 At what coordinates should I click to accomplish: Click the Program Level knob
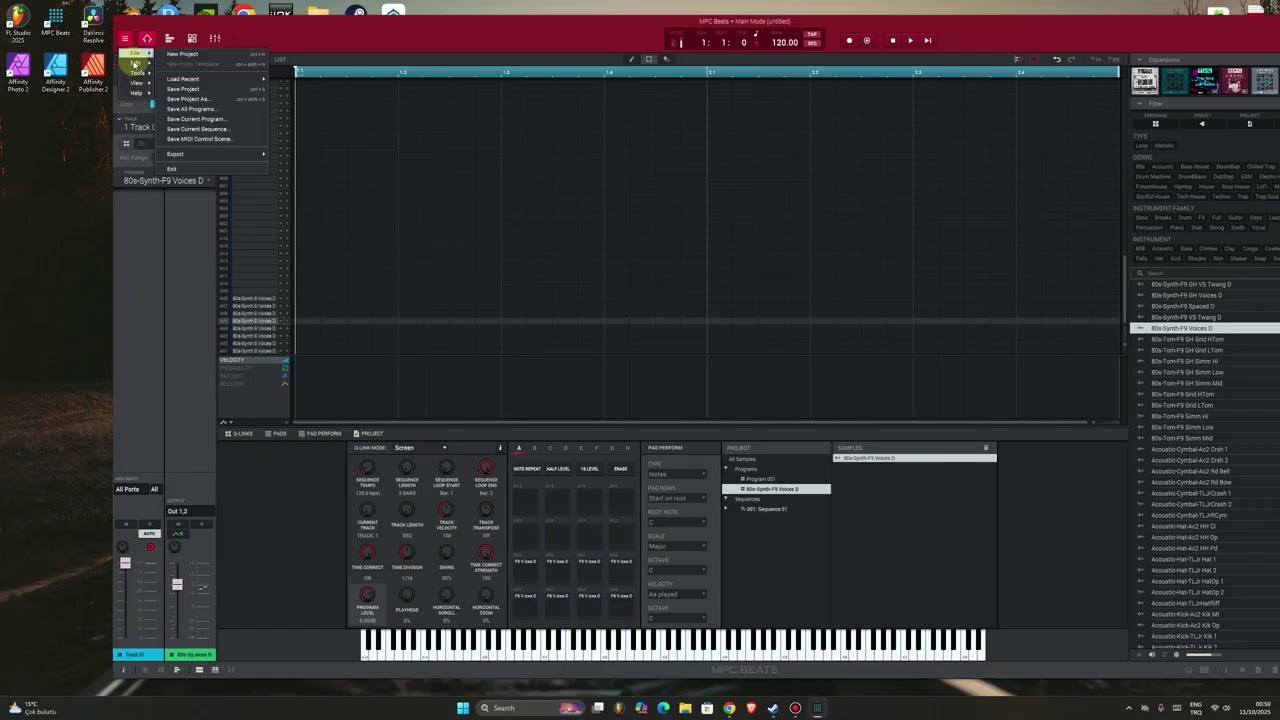click(367, 594)
